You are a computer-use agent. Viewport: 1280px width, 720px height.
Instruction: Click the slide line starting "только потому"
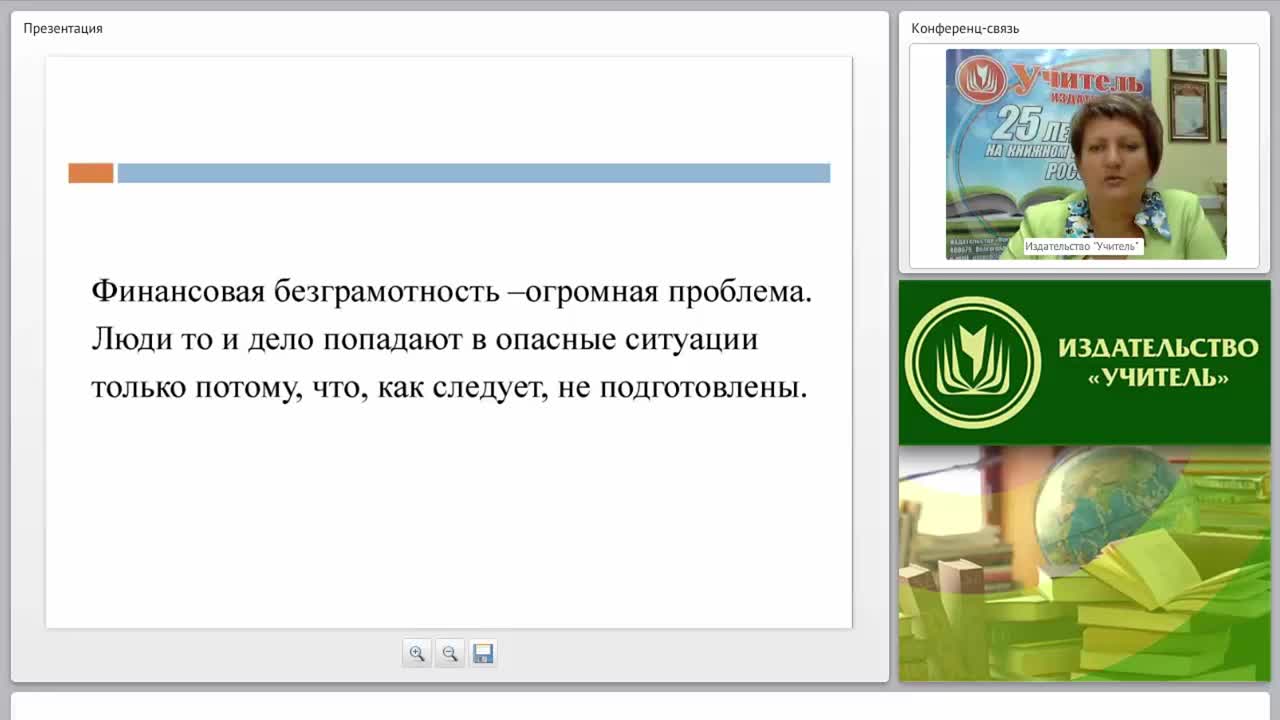(x=449, y=388)
